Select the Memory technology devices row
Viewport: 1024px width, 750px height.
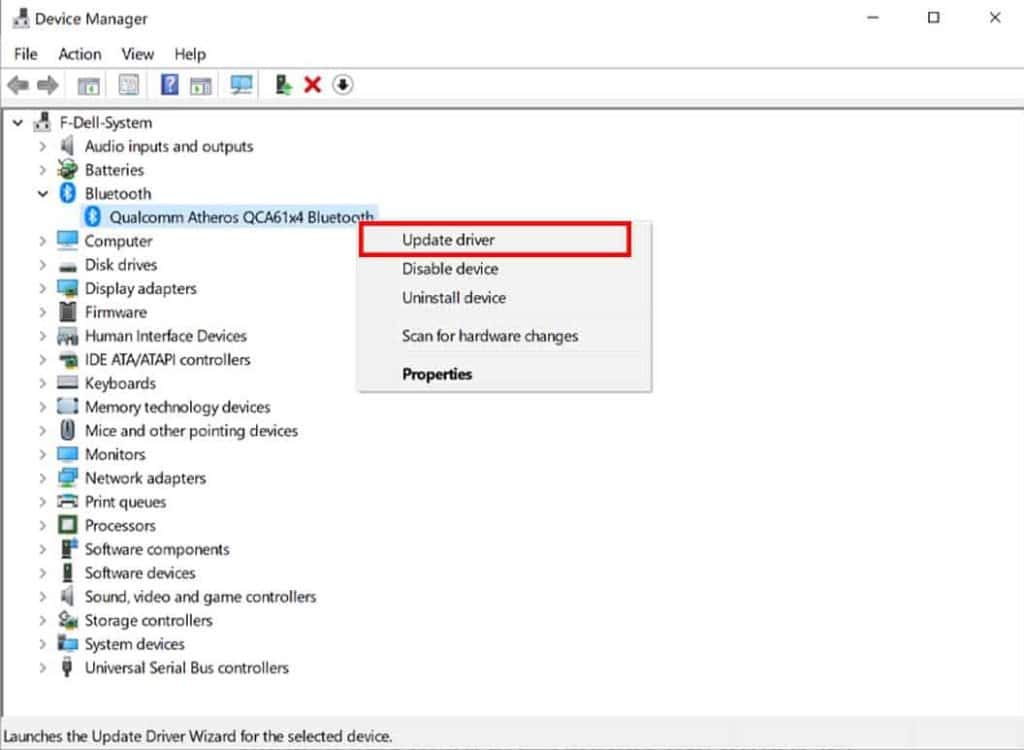[x=178, y=406]
